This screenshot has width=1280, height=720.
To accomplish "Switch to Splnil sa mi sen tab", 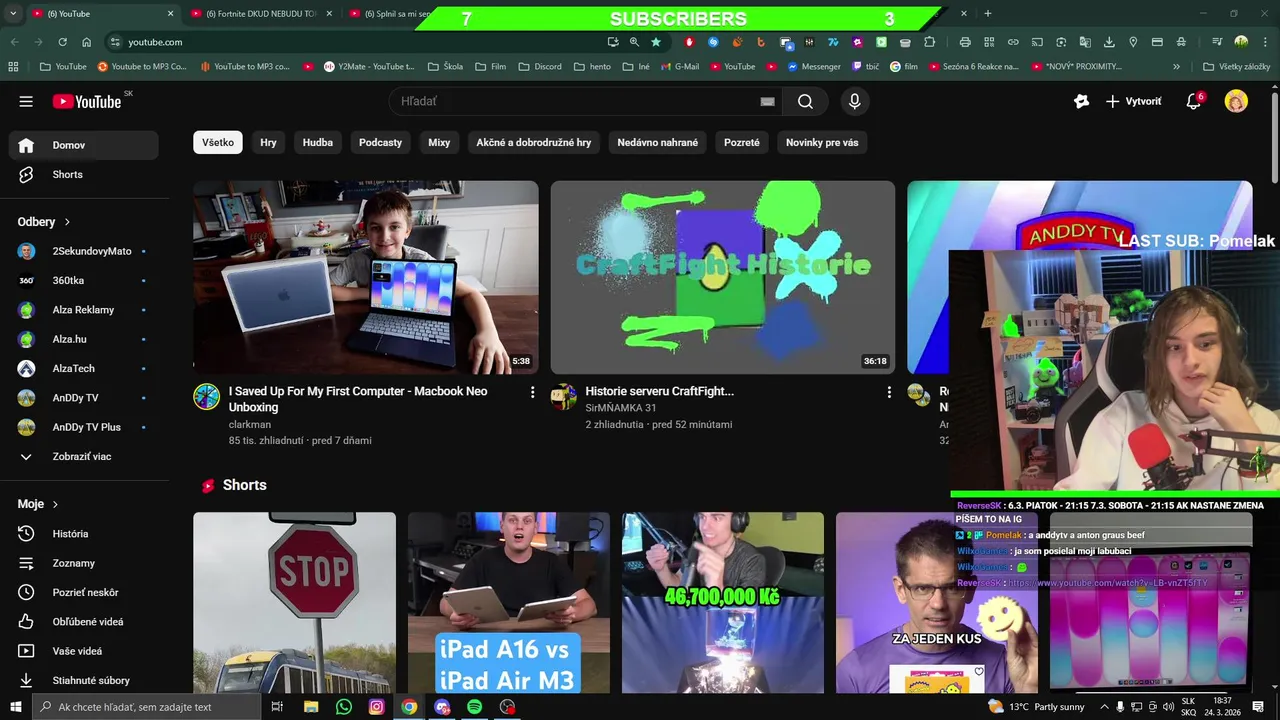I will [x=390, y=14].
